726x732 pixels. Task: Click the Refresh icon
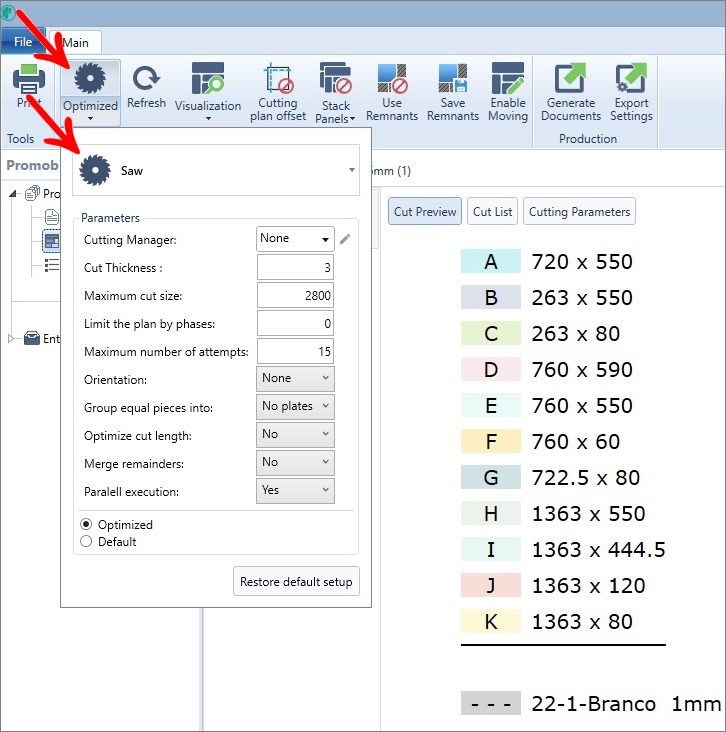[x=146, y=78]
